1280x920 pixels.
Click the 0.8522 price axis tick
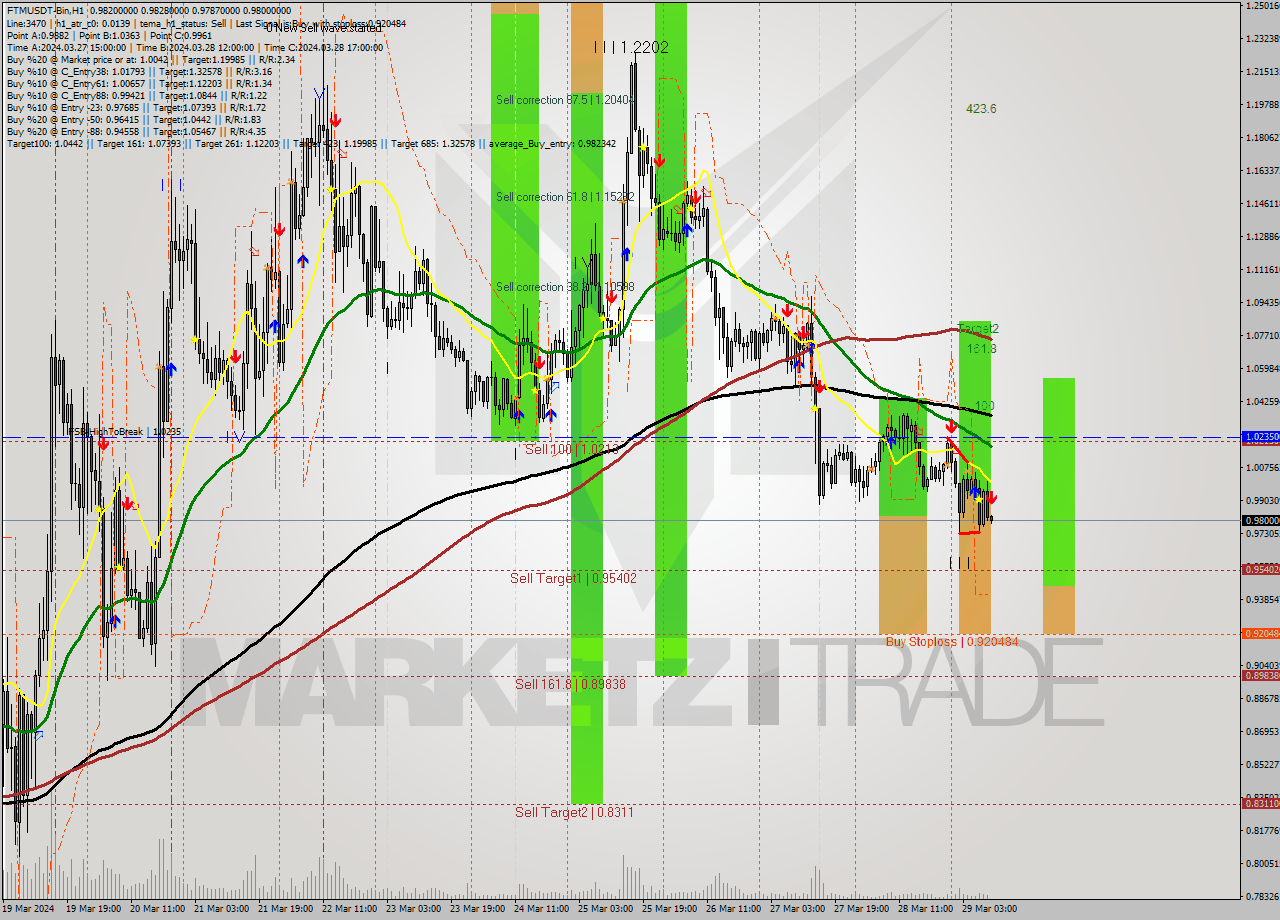point(1262,765)
